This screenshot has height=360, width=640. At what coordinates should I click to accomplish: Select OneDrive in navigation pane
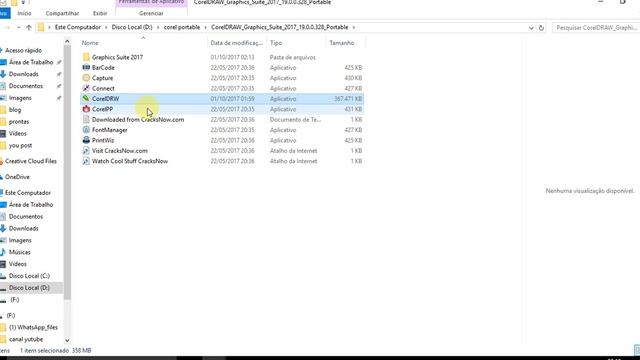17,177
